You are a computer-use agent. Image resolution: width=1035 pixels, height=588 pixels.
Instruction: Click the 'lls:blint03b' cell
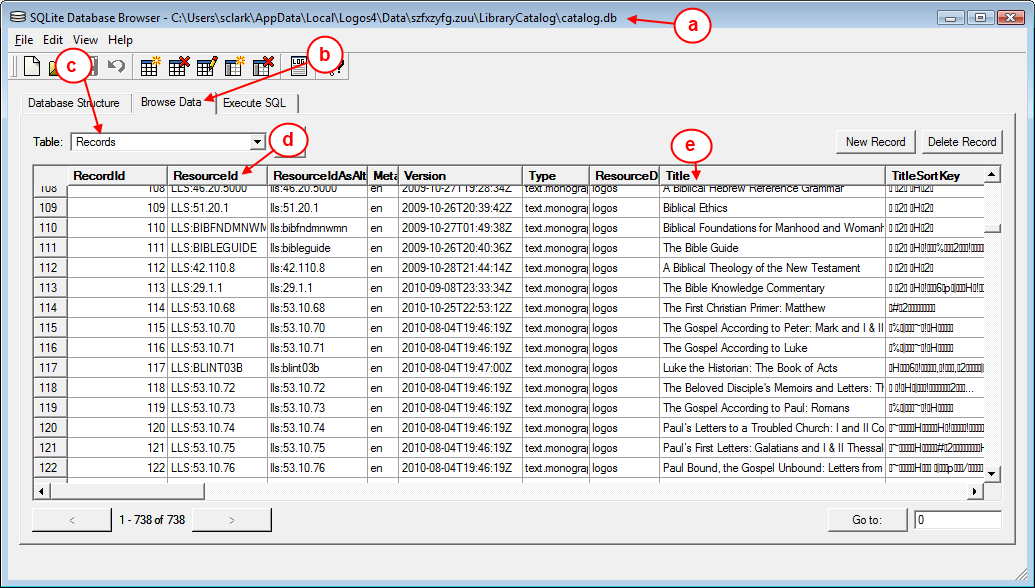pos(317,368)
